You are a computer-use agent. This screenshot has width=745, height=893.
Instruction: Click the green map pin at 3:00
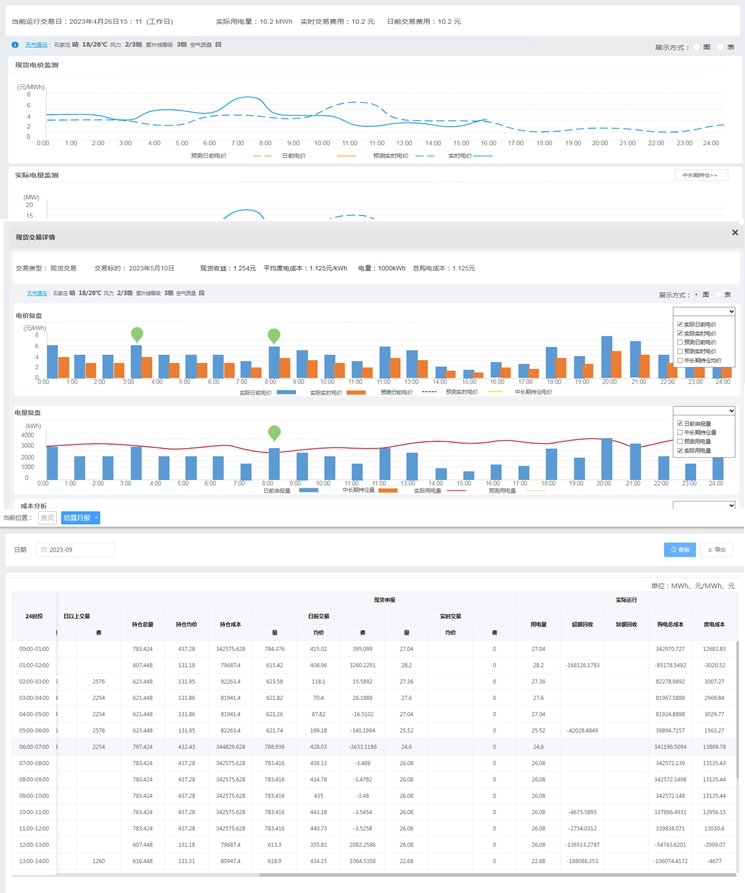click(x=137, y=334)
